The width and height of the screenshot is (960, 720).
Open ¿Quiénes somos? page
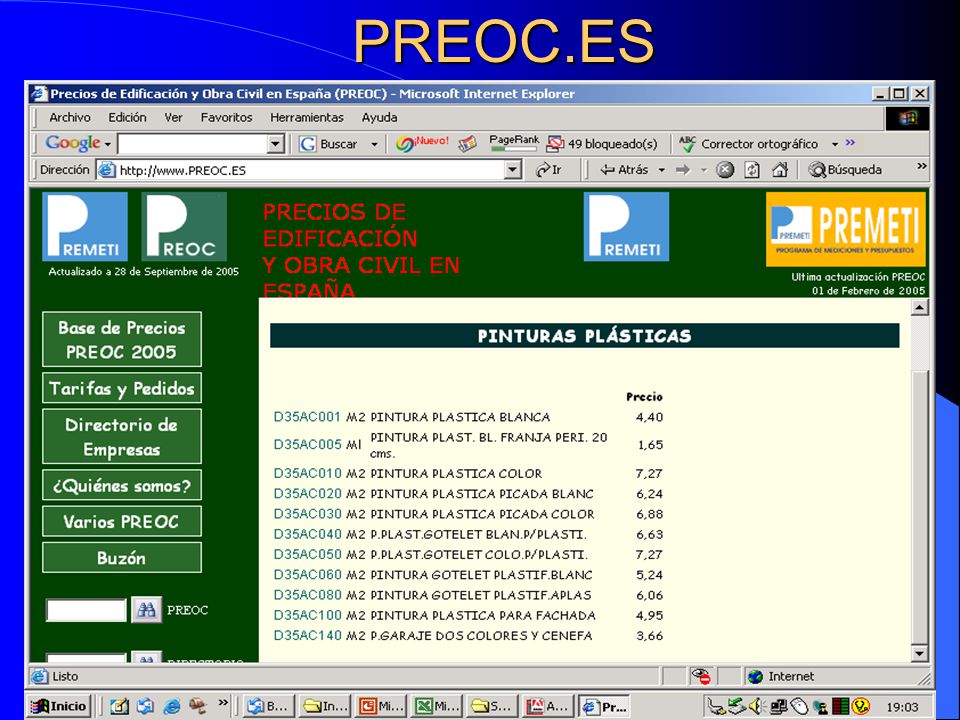(122, 486)
